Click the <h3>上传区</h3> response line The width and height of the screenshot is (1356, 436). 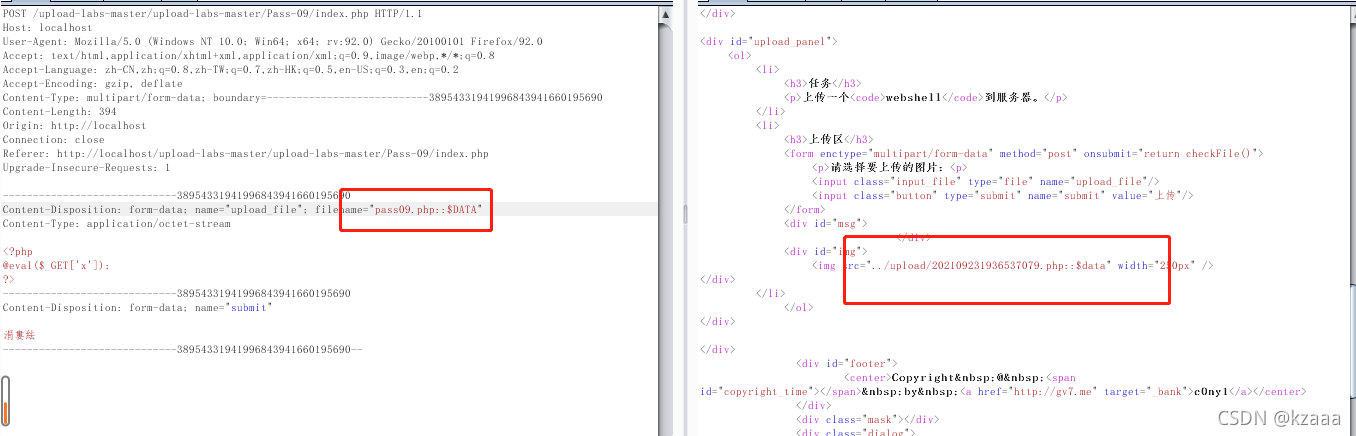click(x=830, y=140)
